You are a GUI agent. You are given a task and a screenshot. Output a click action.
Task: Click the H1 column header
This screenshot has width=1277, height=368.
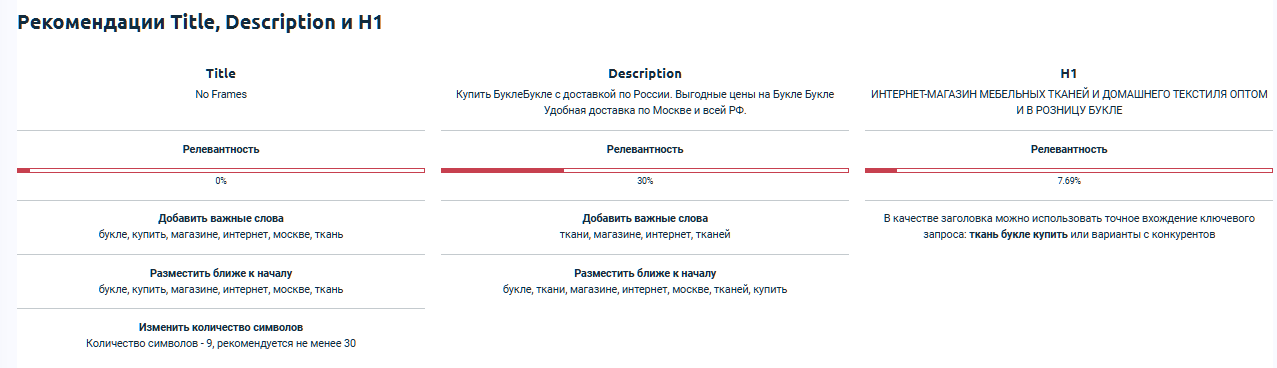pyautogui.click(x=1068, y=73)
